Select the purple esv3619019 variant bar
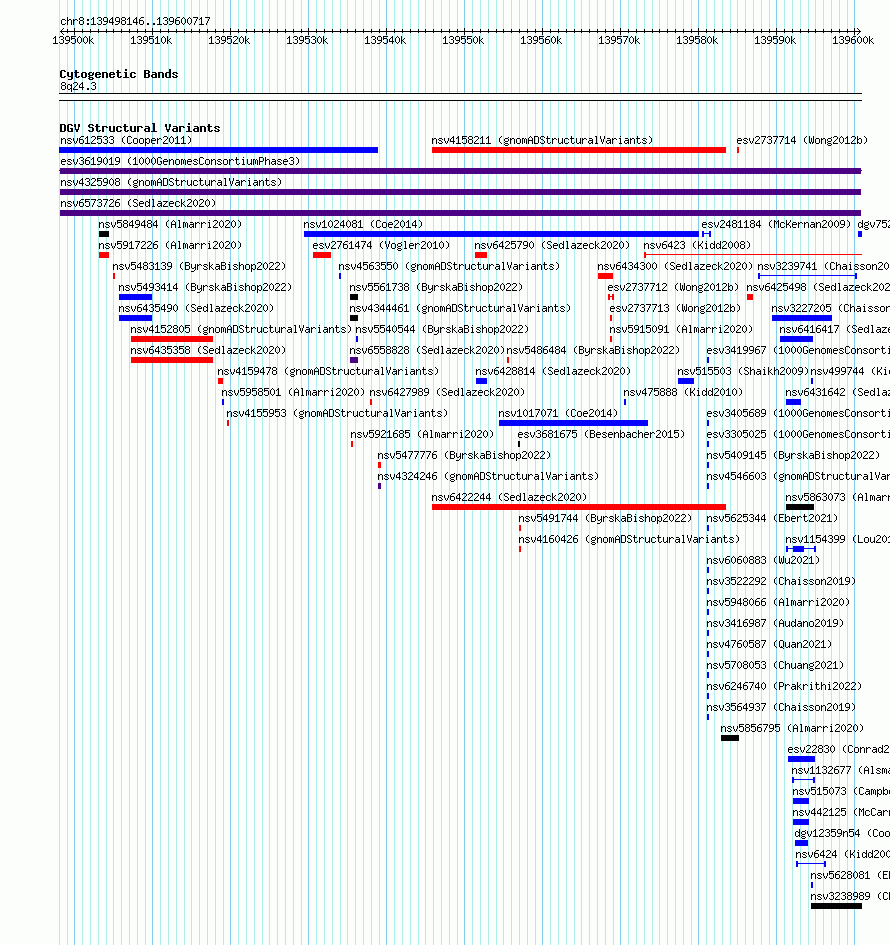Image resolution: width=890 pixels, height=945 pixels. [x=460, y=171]
